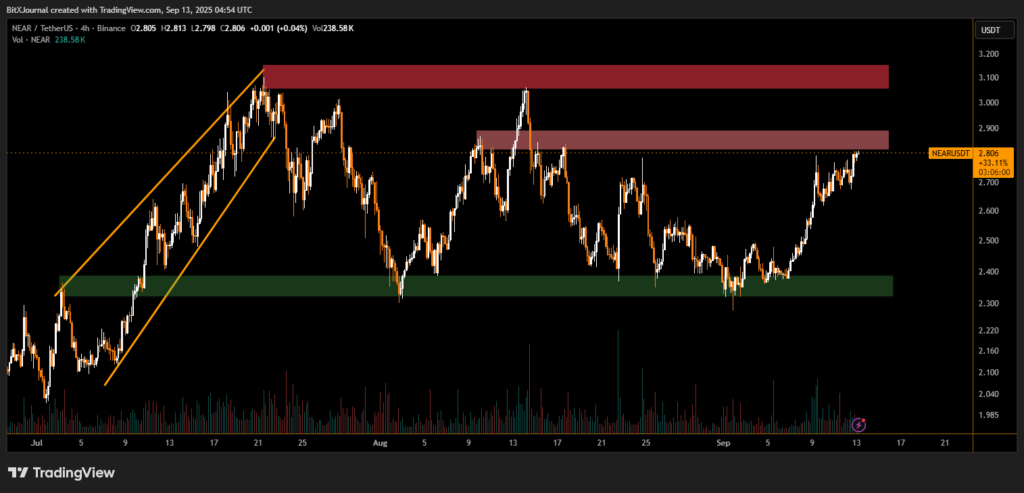
Task: Select the upper orange channel trendline
Action: [x=160, y=182]
